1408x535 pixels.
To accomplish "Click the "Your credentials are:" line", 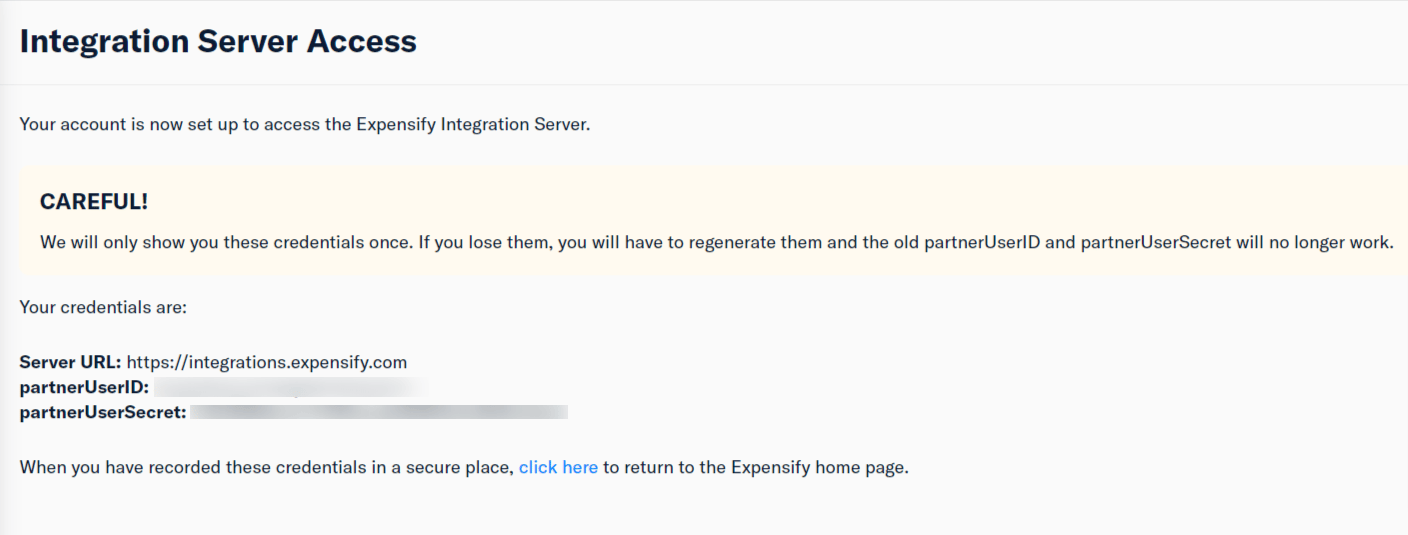I will click(103, 307).
